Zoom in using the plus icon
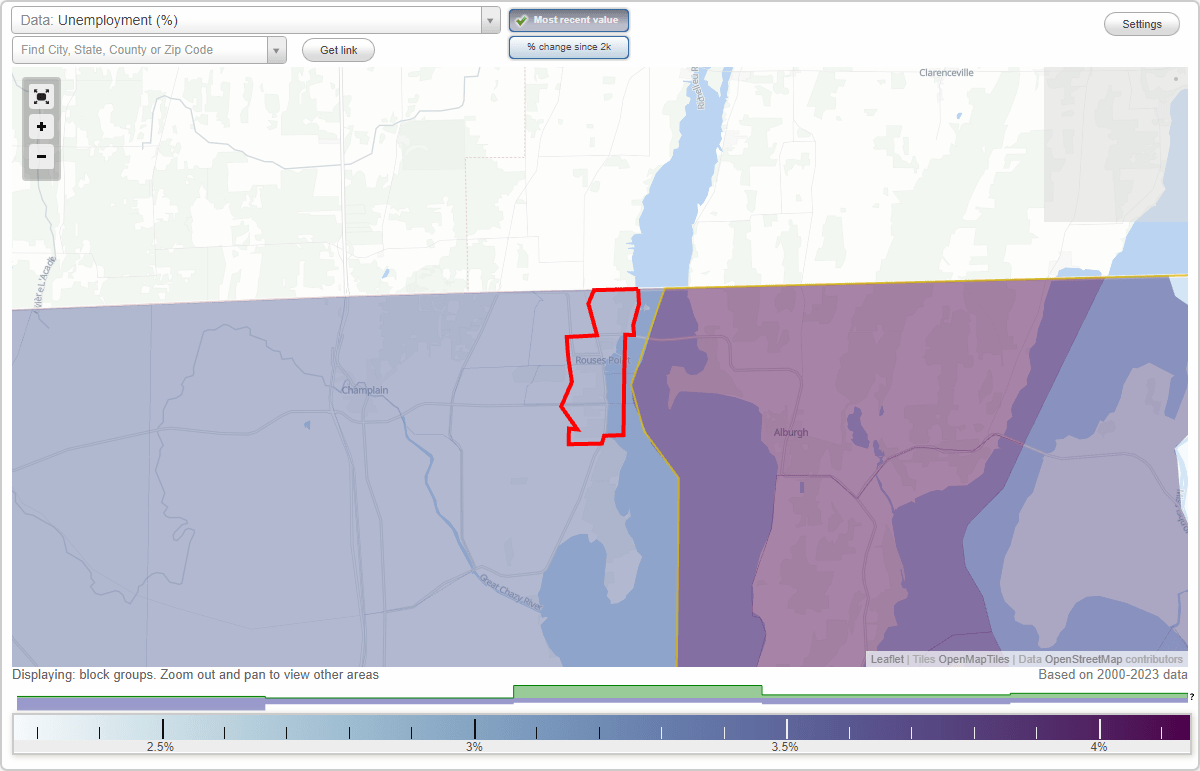 coord(41,127)
